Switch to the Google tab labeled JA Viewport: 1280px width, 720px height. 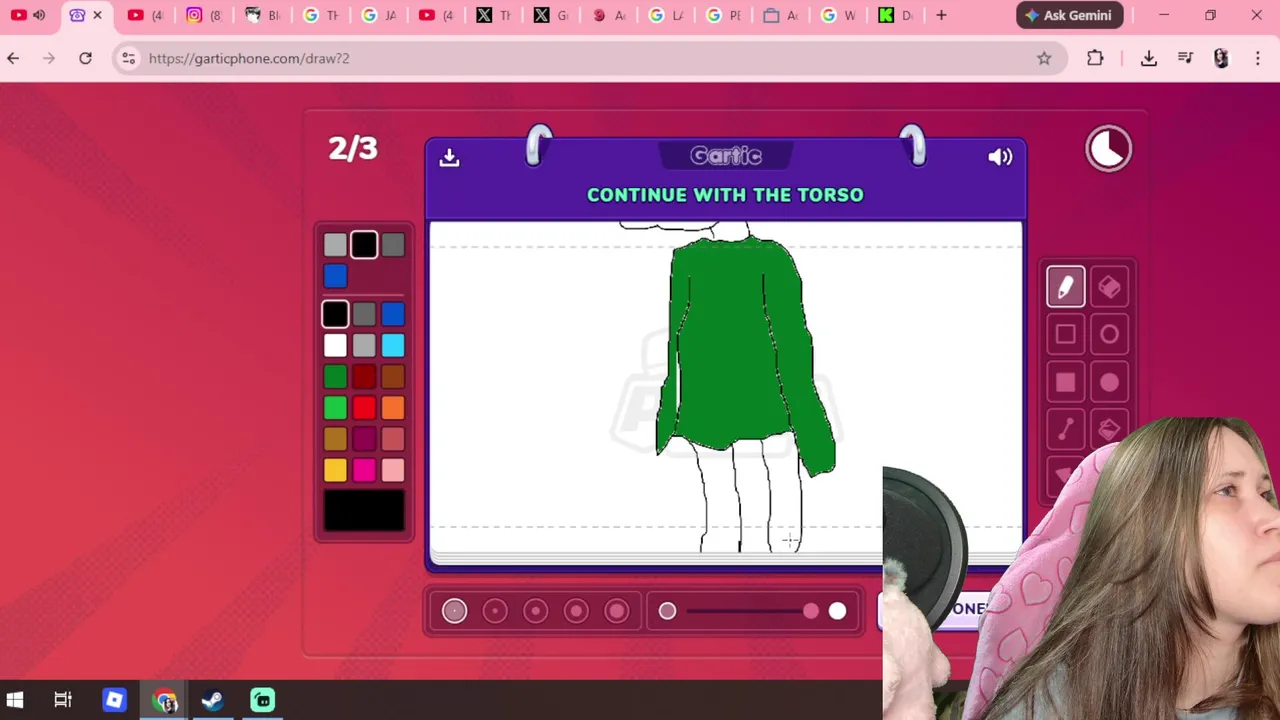378,15
